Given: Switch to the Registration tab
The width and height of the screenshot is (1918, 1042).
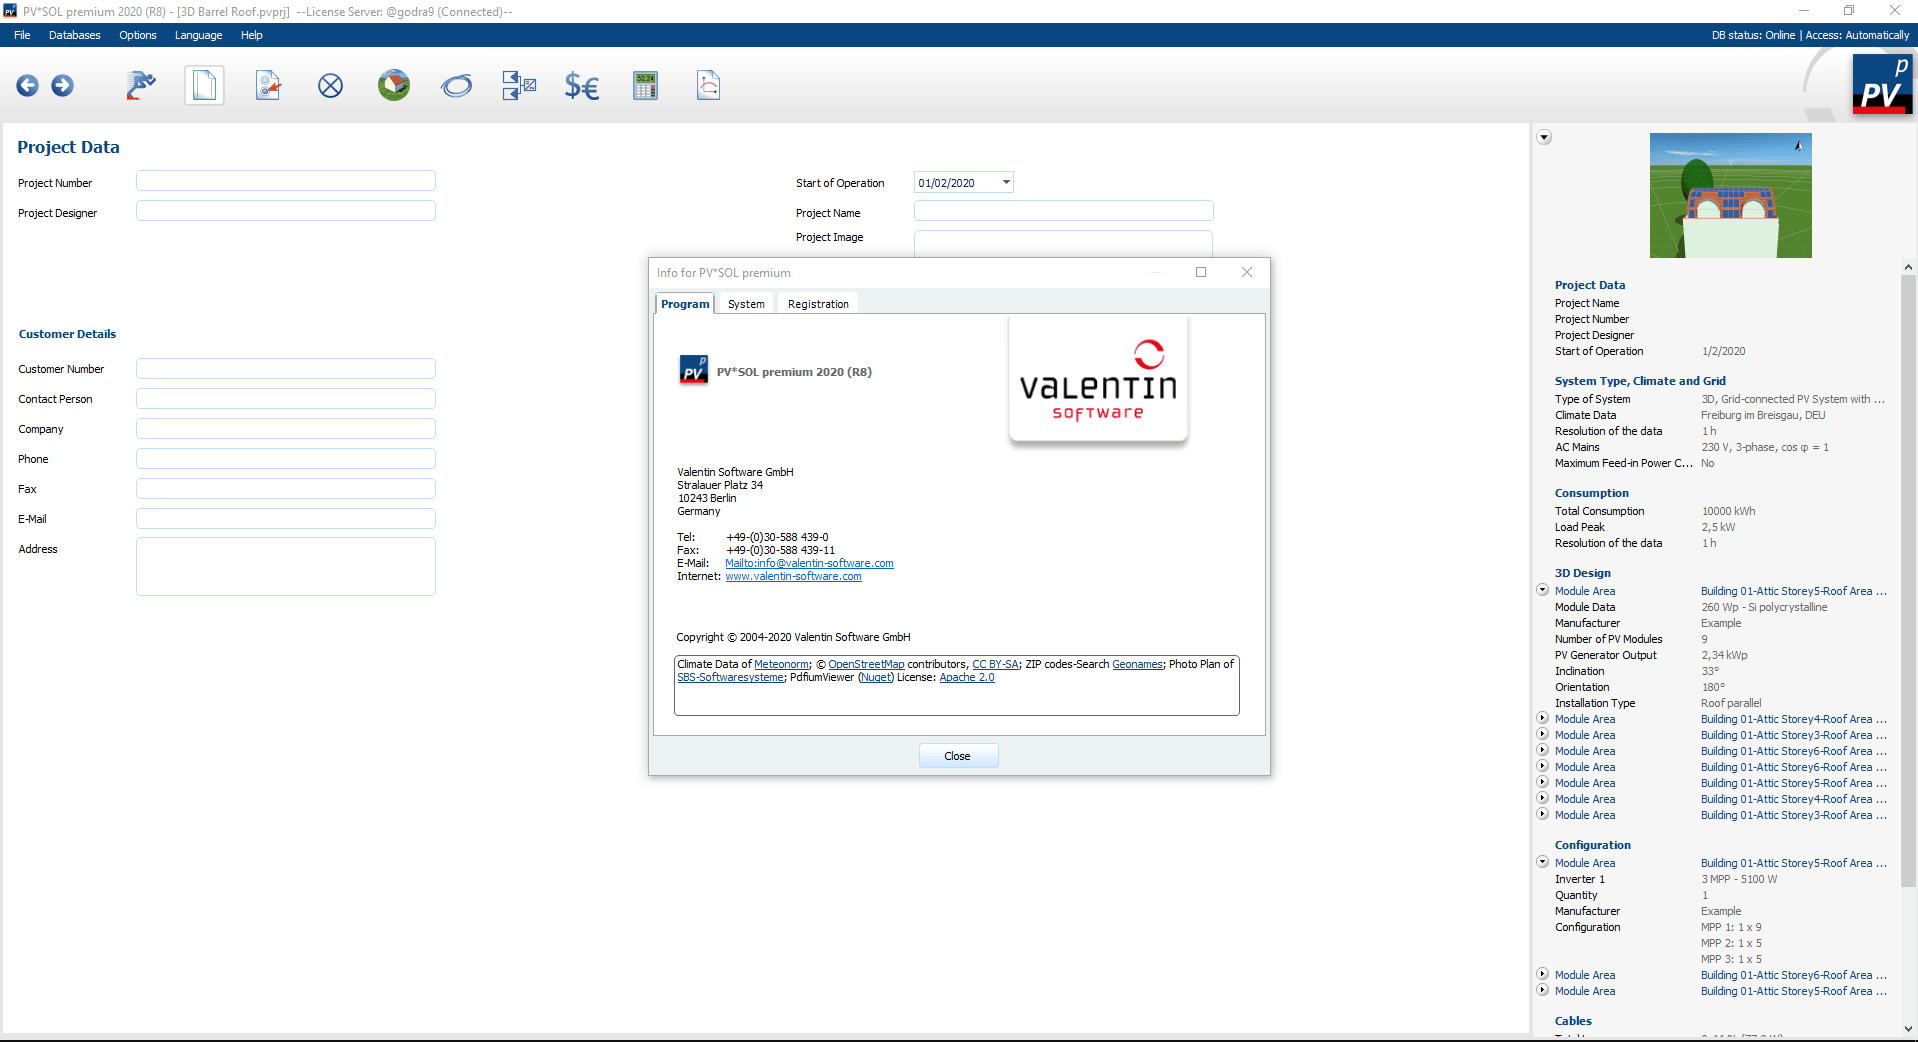Looking at the screenshot, I should click(818, 304).
